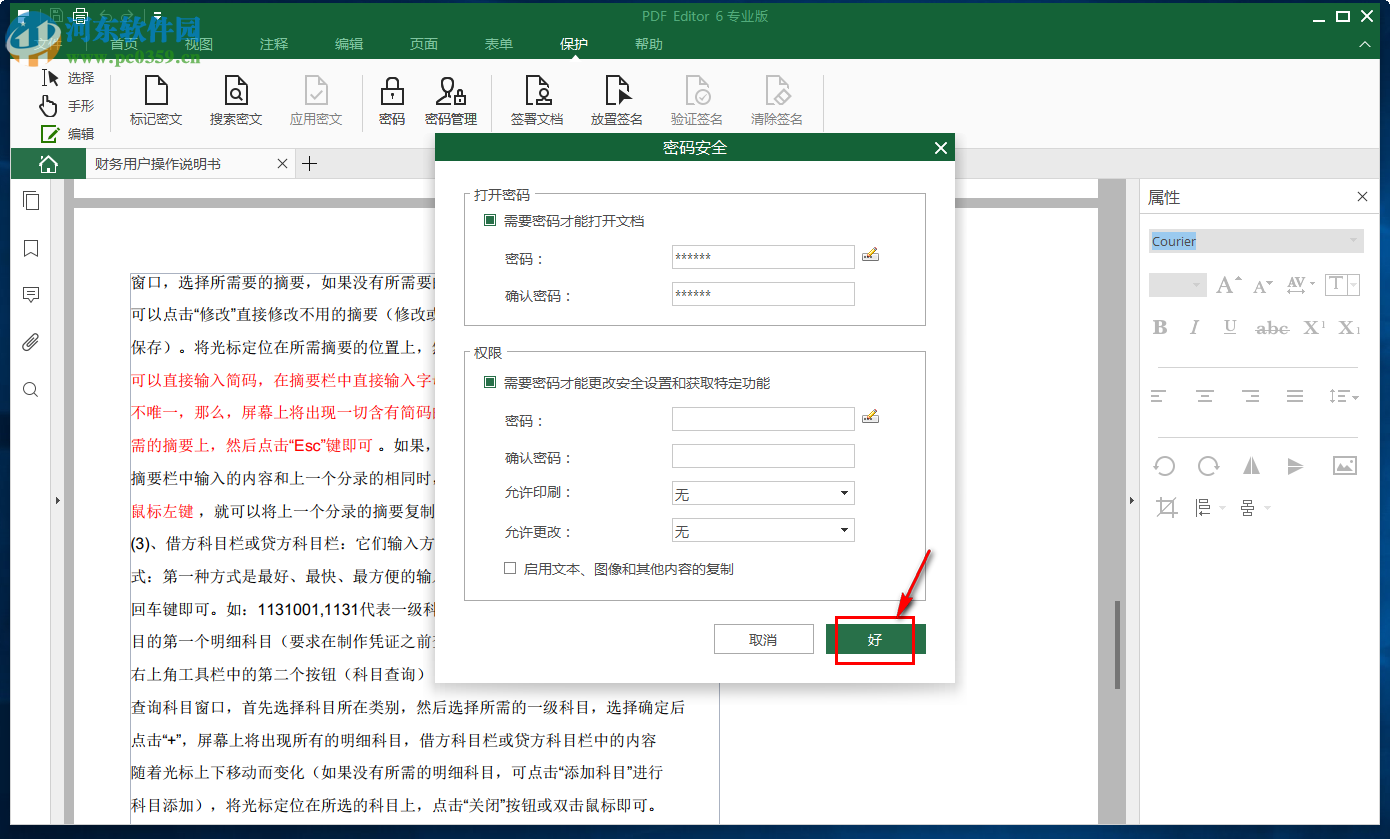Enable 启用文本、图像和其他内容的复制
Image resolution: width=1390 pixels, height=839 pixels.
510,567
